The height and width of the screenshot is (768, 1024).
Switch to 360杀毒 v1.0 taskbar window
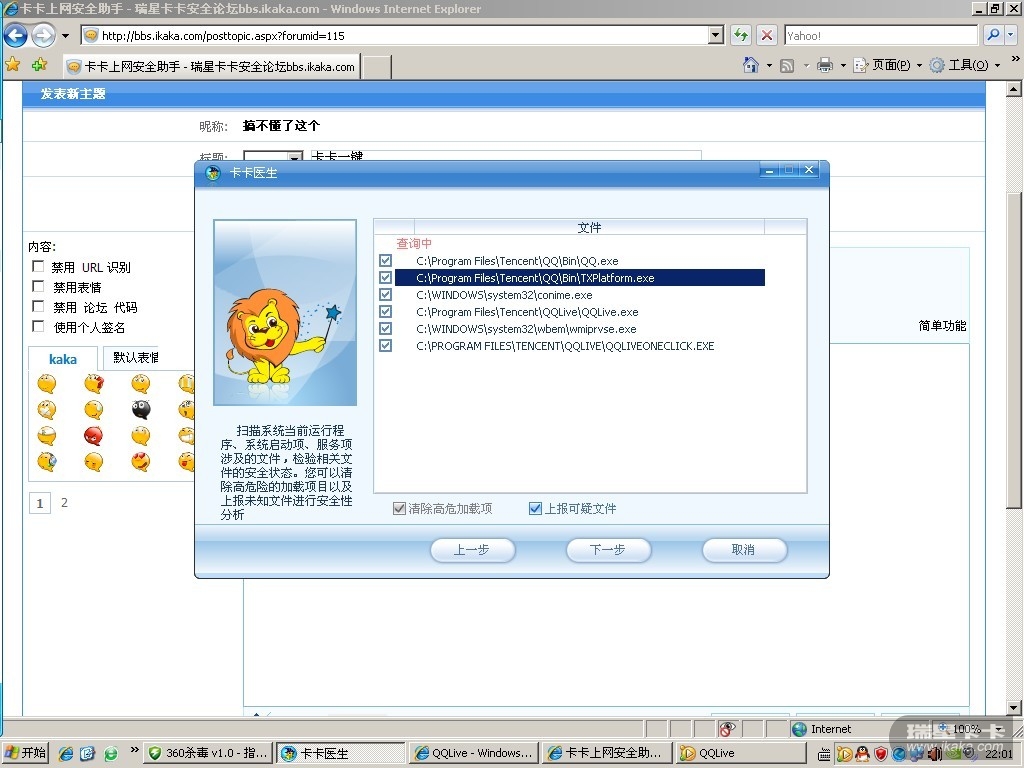coord(208,753)
